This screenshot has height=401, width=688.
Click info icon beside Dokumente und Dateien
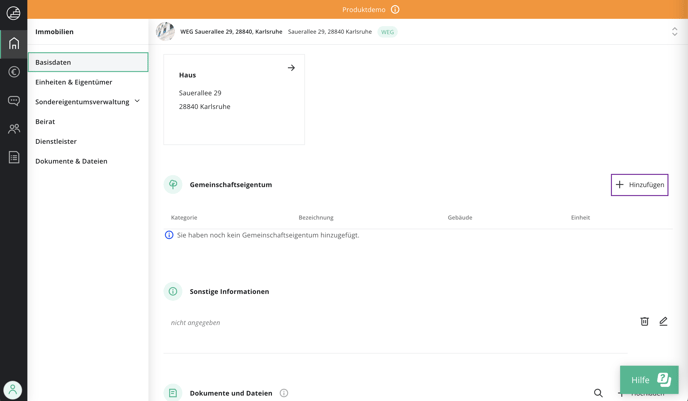click(284, 393)
